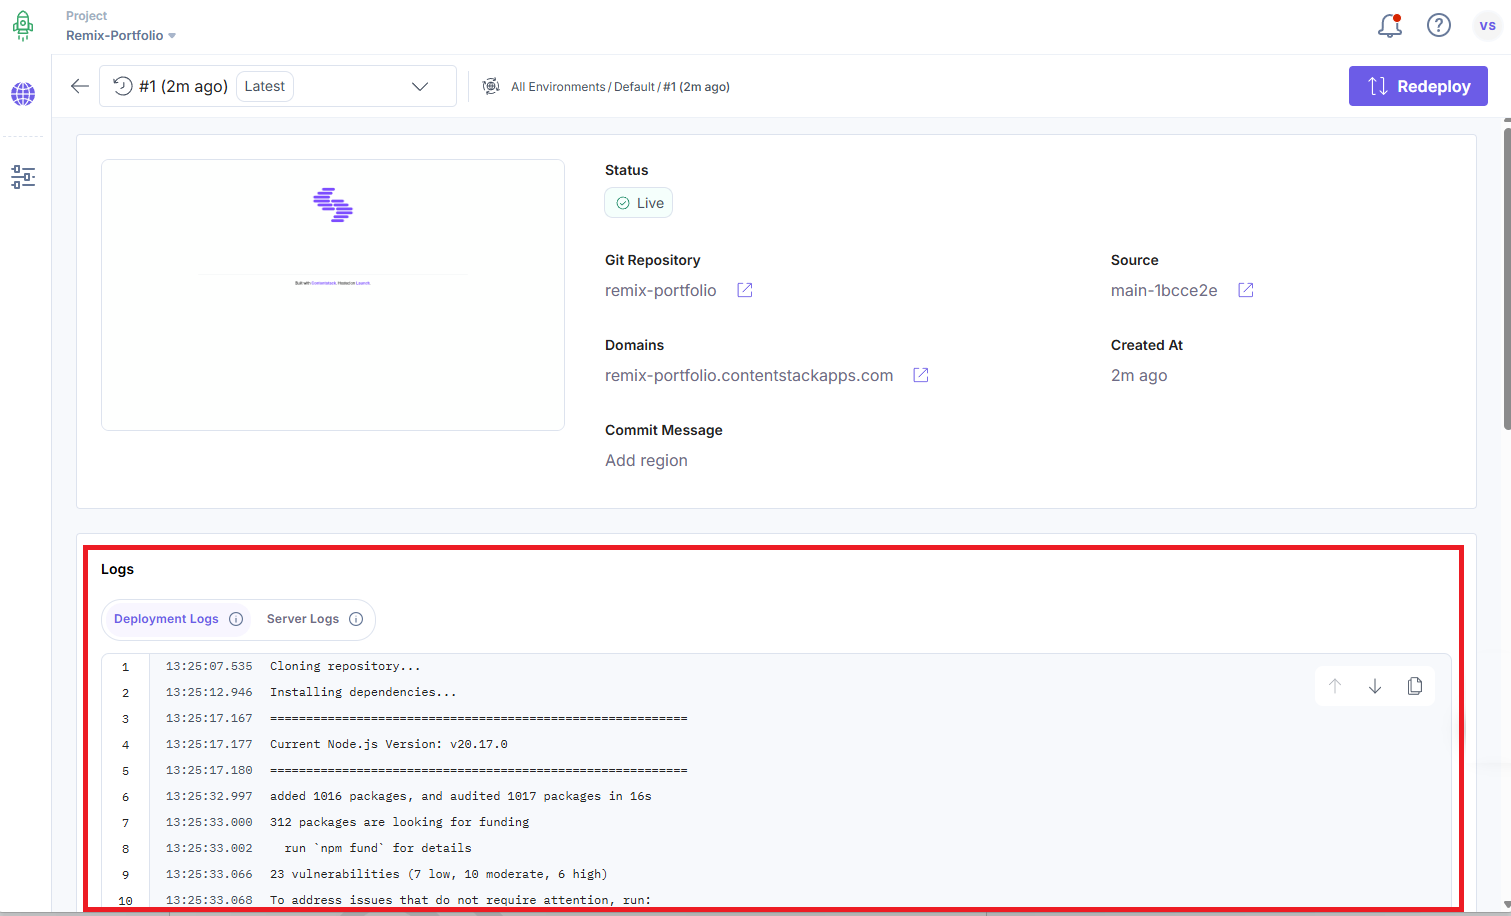Select 'Cloning repository...' log line
This screenshot has height=916, width=1511.
click(x=345, y=666)
